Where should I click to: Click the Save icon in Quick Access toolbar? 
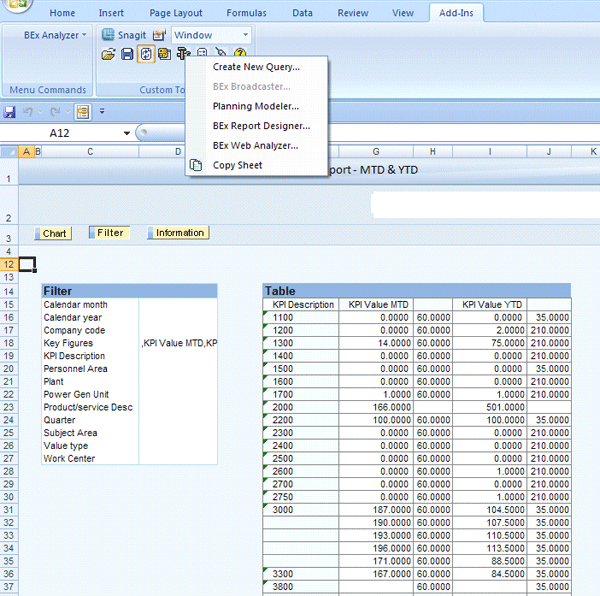[x=10, y=112]
